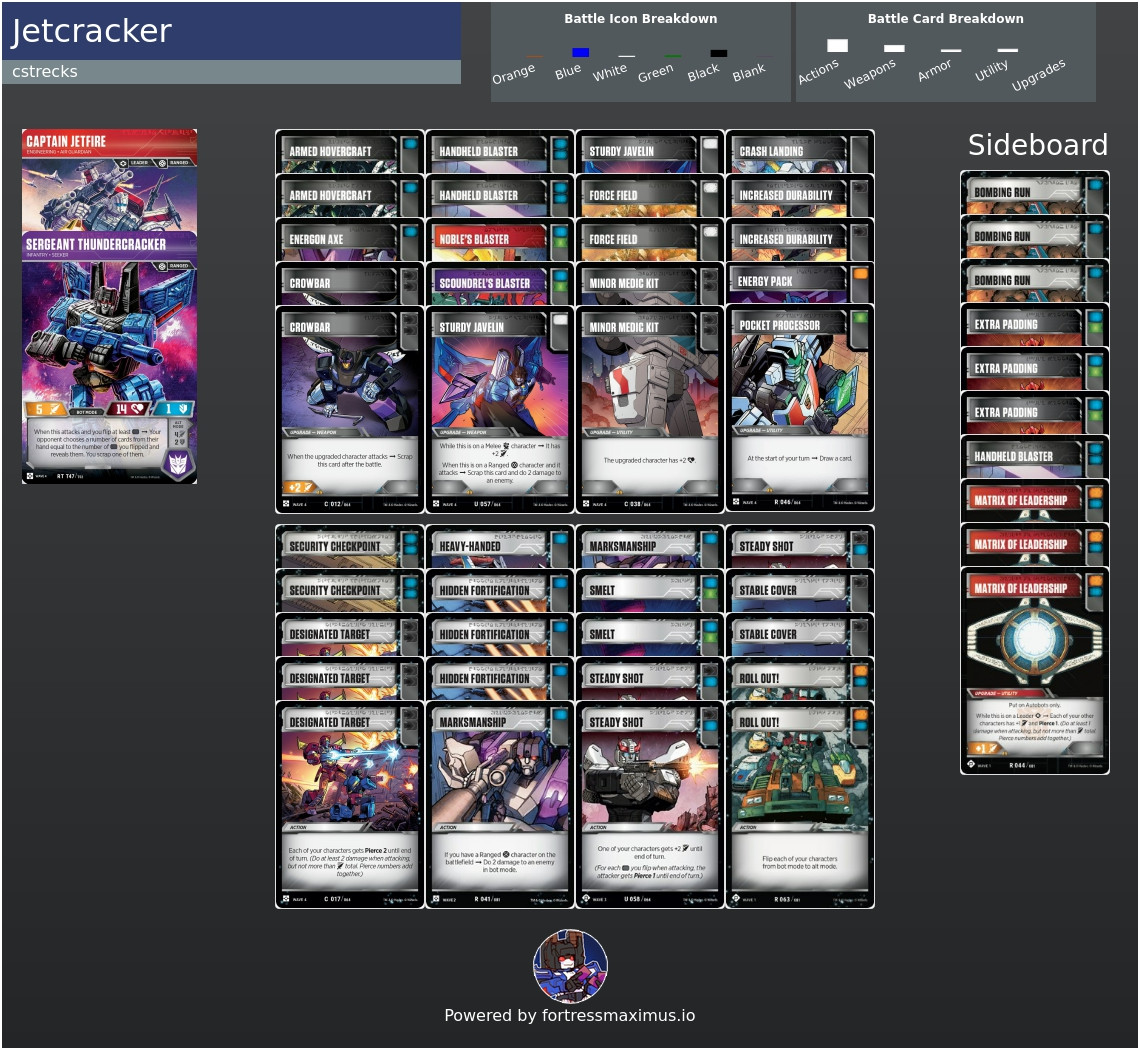This screenshot has width=1140, height=1050.
Task: Click the black bar in Battle Icon Breakdown
Action: coord(718,53)
